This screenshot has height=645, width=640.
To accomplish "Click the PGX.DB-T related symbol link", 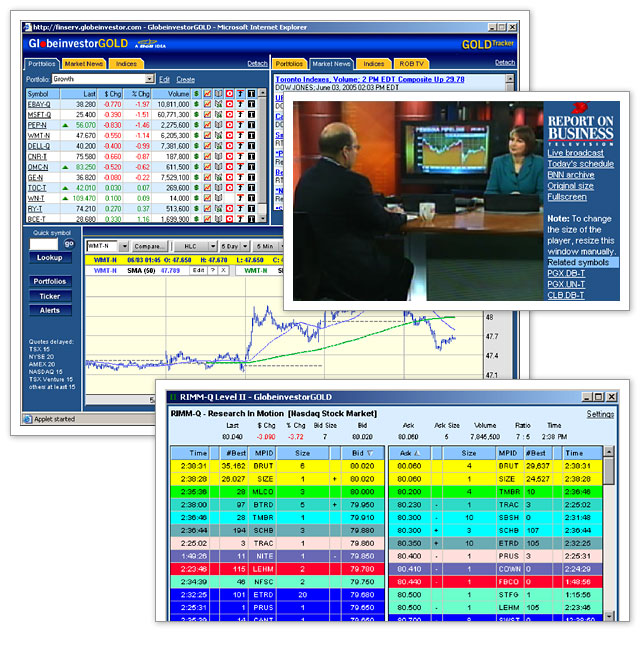I will (566, 274).
